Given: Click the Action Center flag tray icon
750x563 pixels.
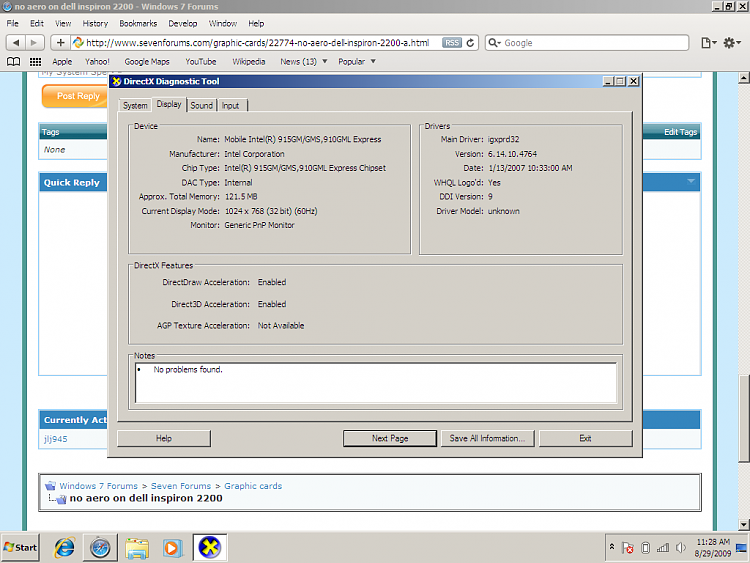Looking at the screenshot, I should [628, 548].
